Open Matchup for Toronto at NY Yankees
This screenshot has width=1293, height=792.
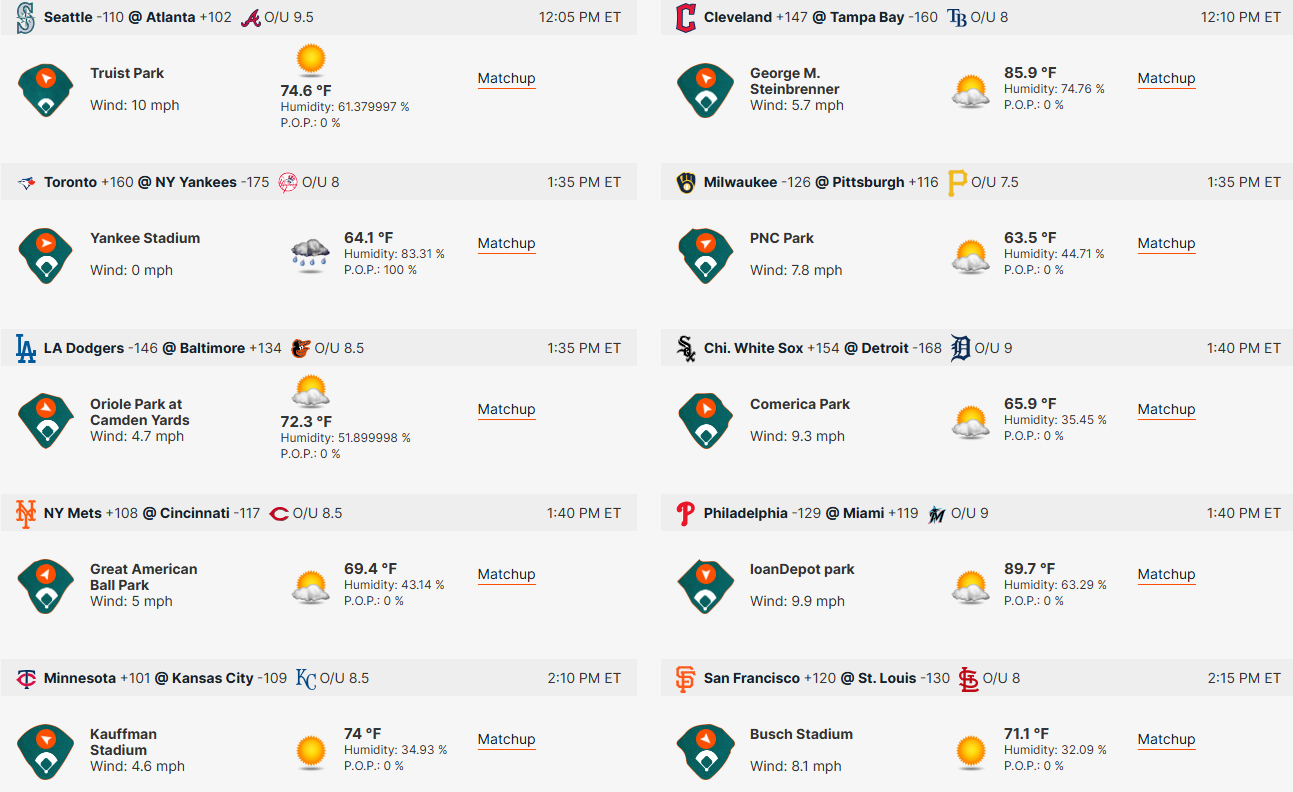tap(506, 244)
